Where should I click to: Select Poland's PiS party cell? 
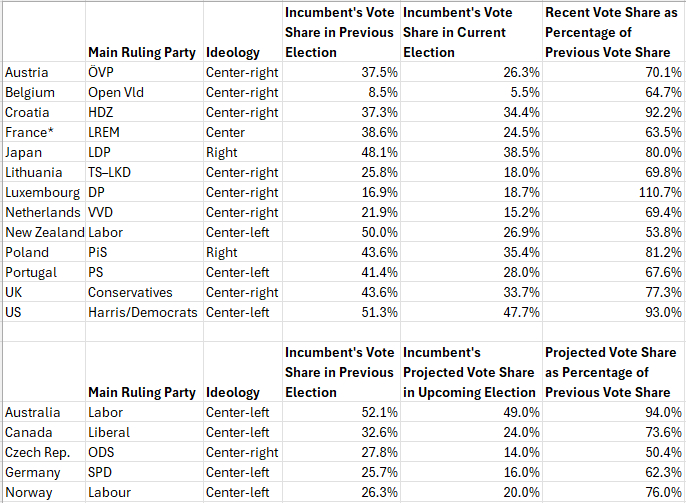[x=143, y=252]
